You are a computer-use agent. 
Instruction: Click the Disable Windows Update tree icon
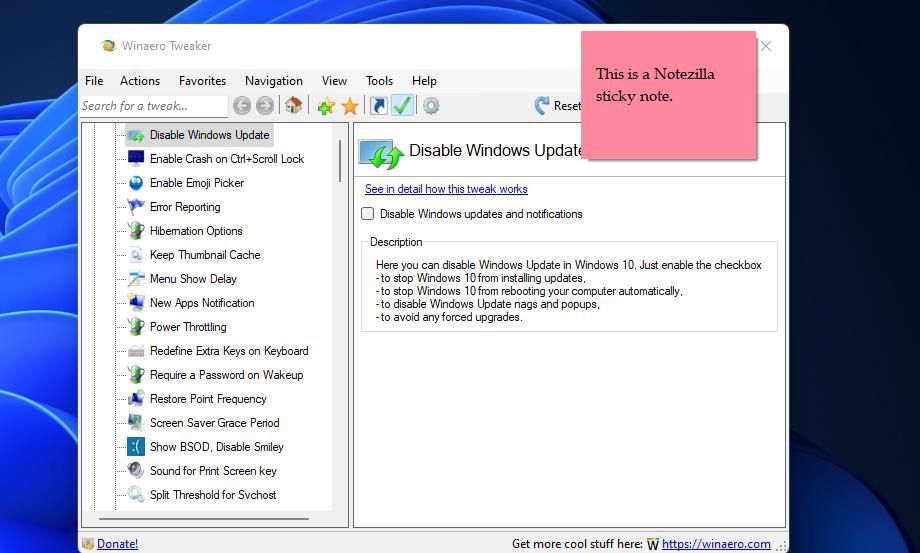(136, 135)
